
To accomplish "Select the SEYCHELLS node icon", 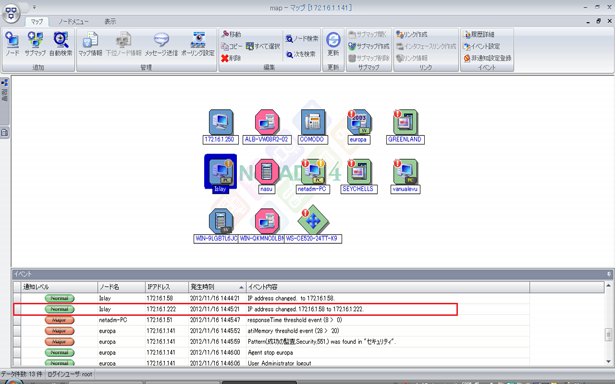I will (x=359, y=172).
